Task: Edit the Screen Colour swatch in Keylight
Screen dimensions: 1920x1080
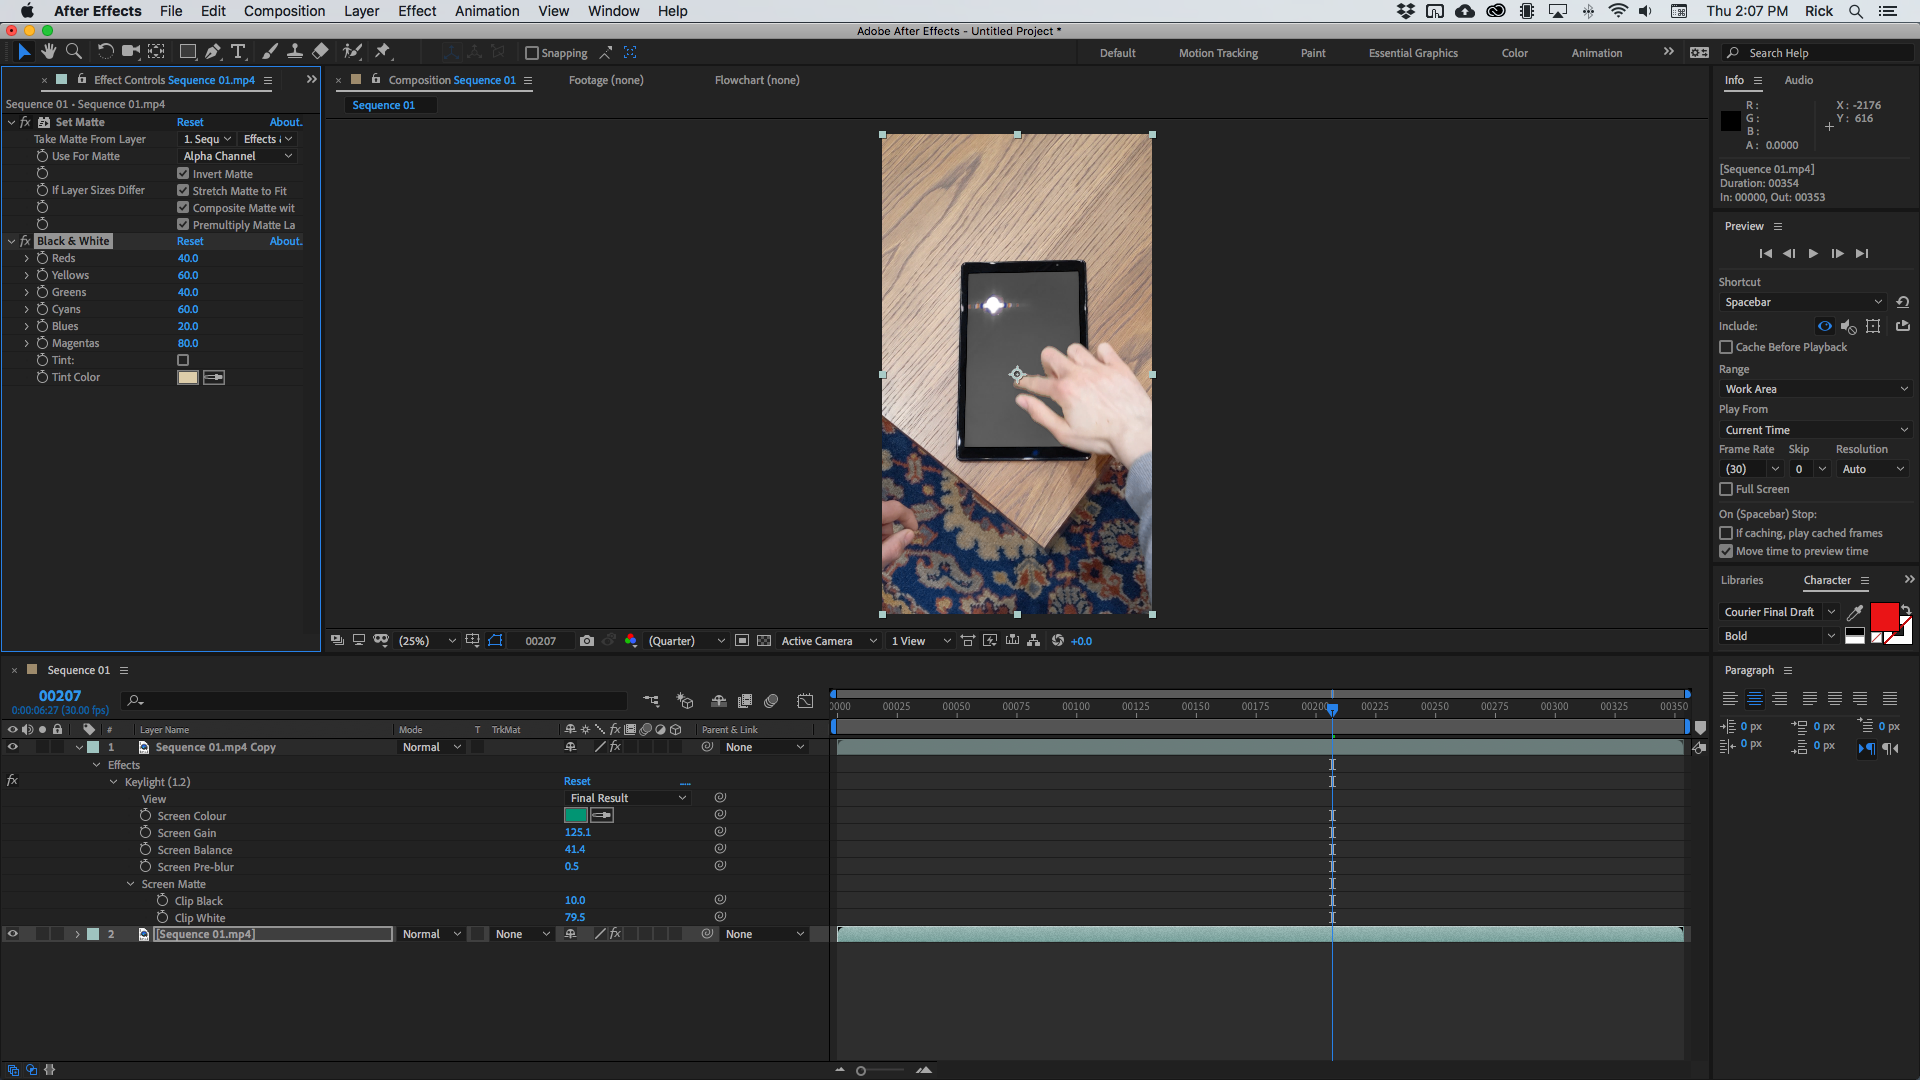Action: 576,815
